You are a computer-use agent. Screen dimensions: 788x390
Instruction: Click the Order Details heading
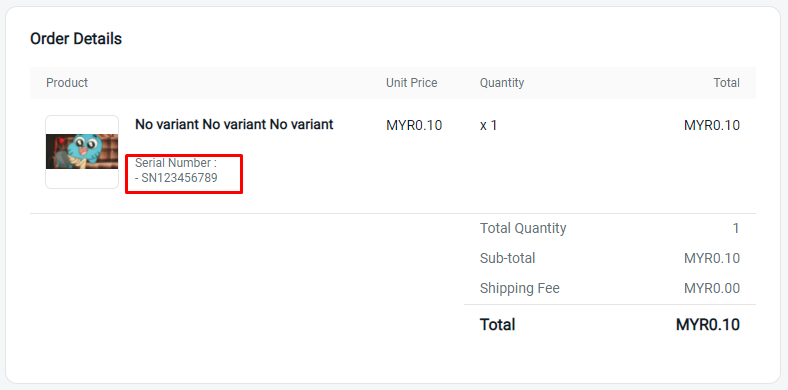(76, 39)
